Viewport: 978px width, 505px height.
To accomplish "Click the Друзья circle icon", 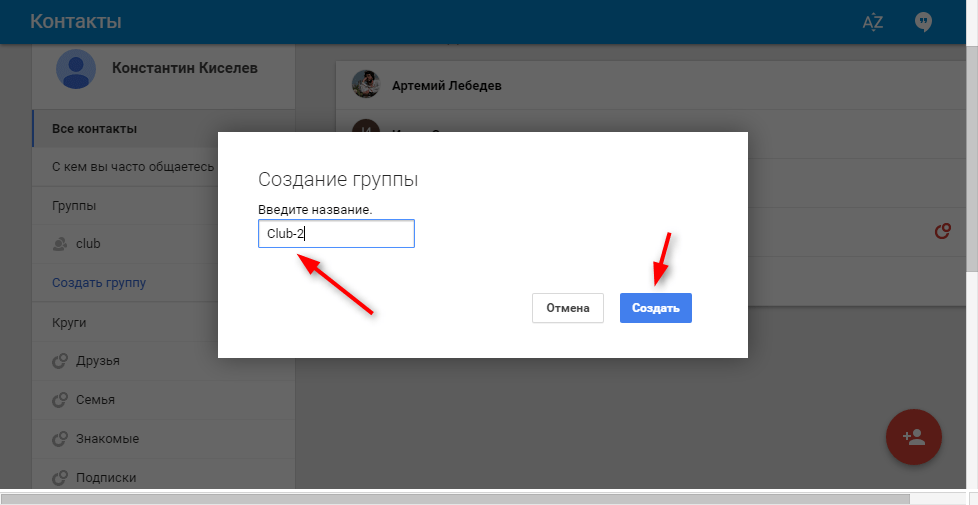I will tap(60, 361).
